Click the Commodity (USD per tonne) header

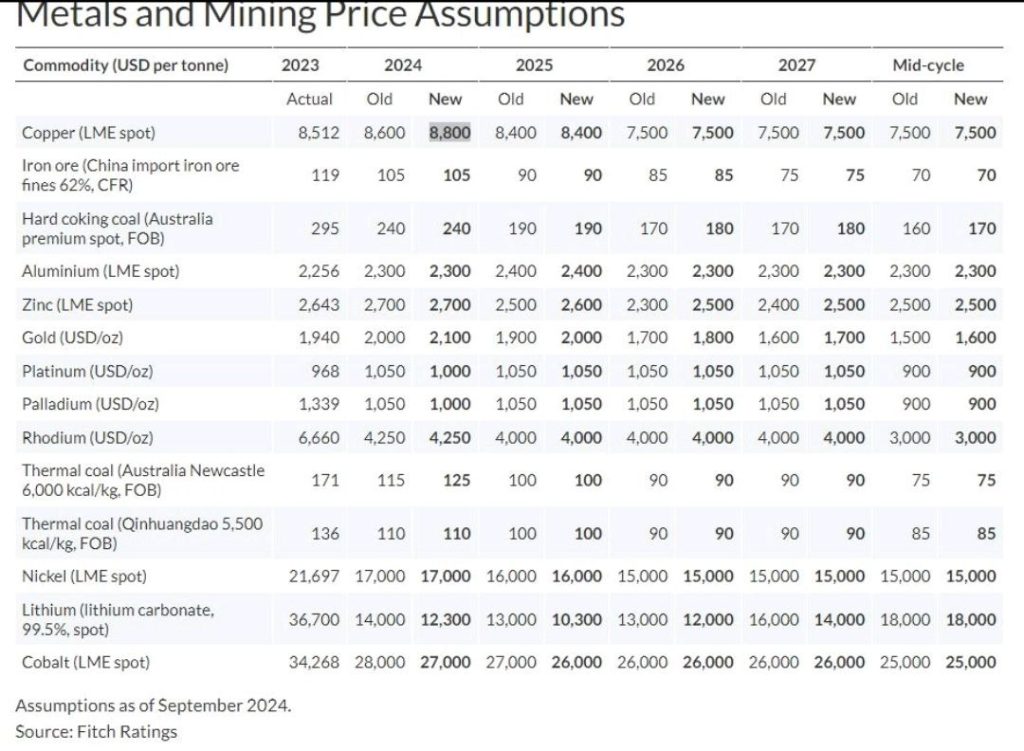(126, 65)
